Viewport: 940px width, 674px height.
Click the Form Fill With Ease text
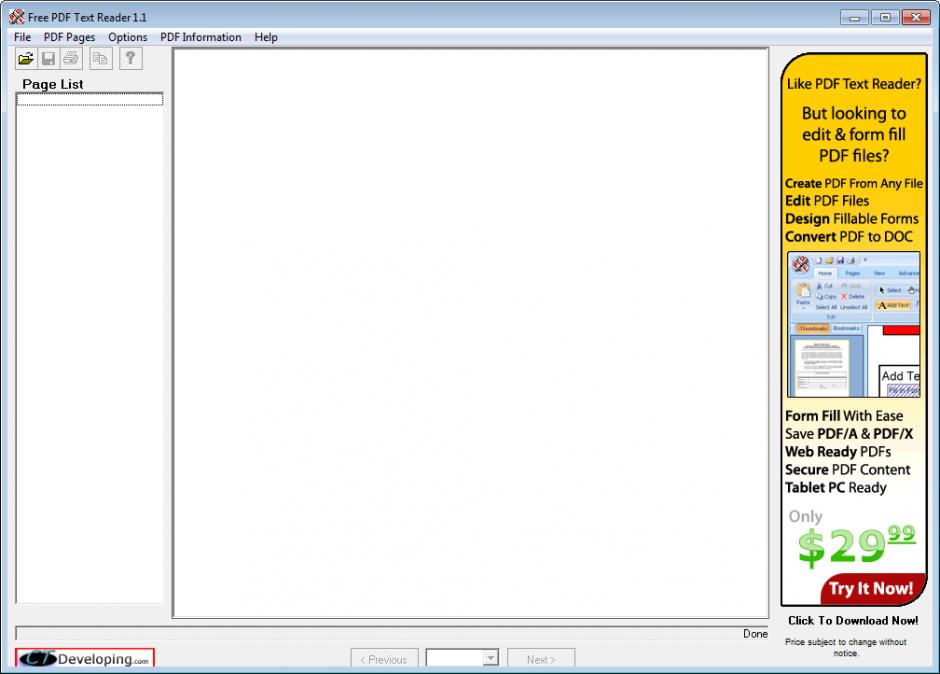pos(844,416)
